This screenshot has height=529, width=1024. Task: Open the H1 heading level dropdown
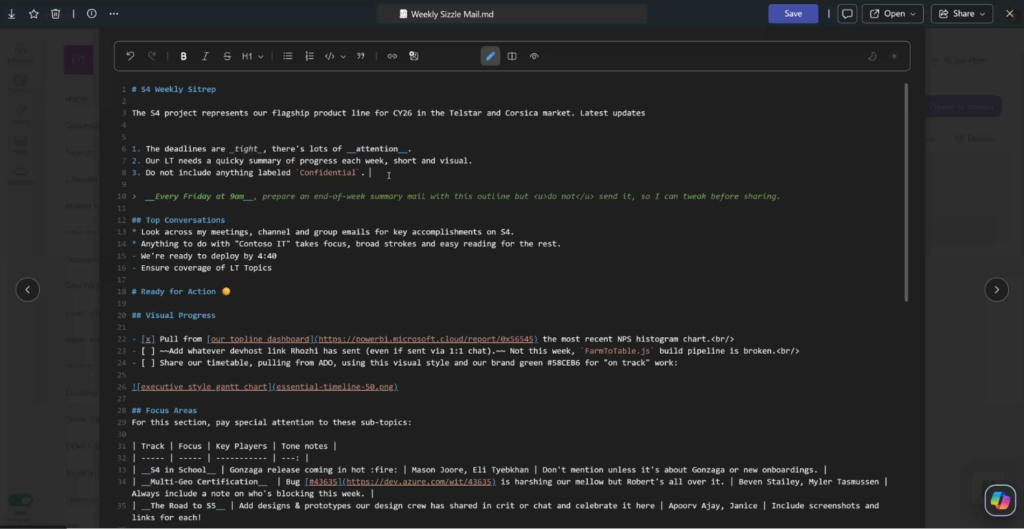(x=253, y=56)
